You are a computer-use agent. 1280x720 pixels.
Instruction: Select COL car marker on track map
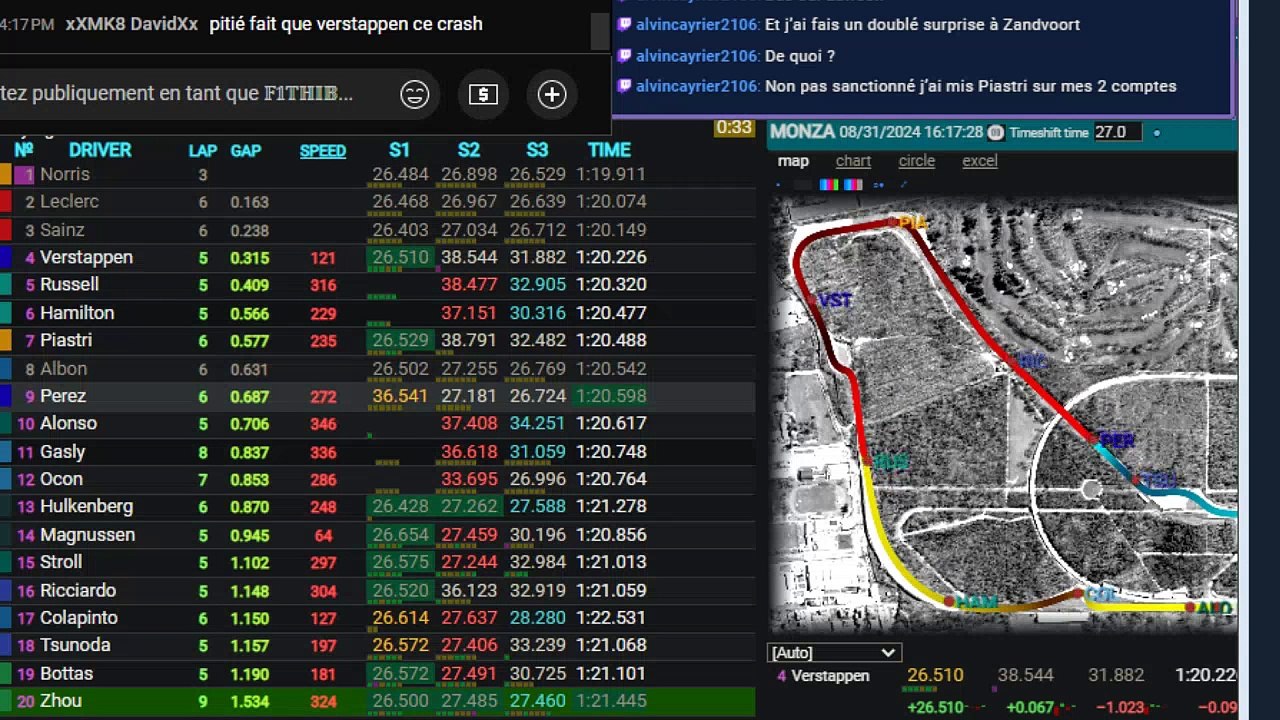[x=1100, y=594]
